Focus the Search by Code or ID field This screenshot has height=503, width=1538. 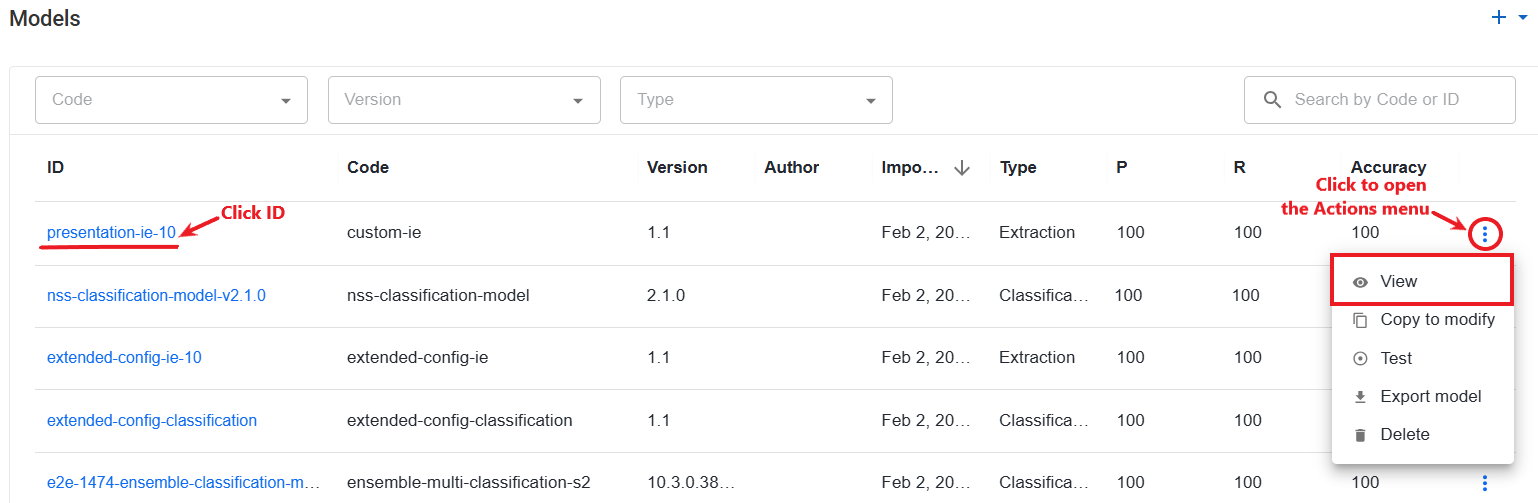tap(1380, 100)
